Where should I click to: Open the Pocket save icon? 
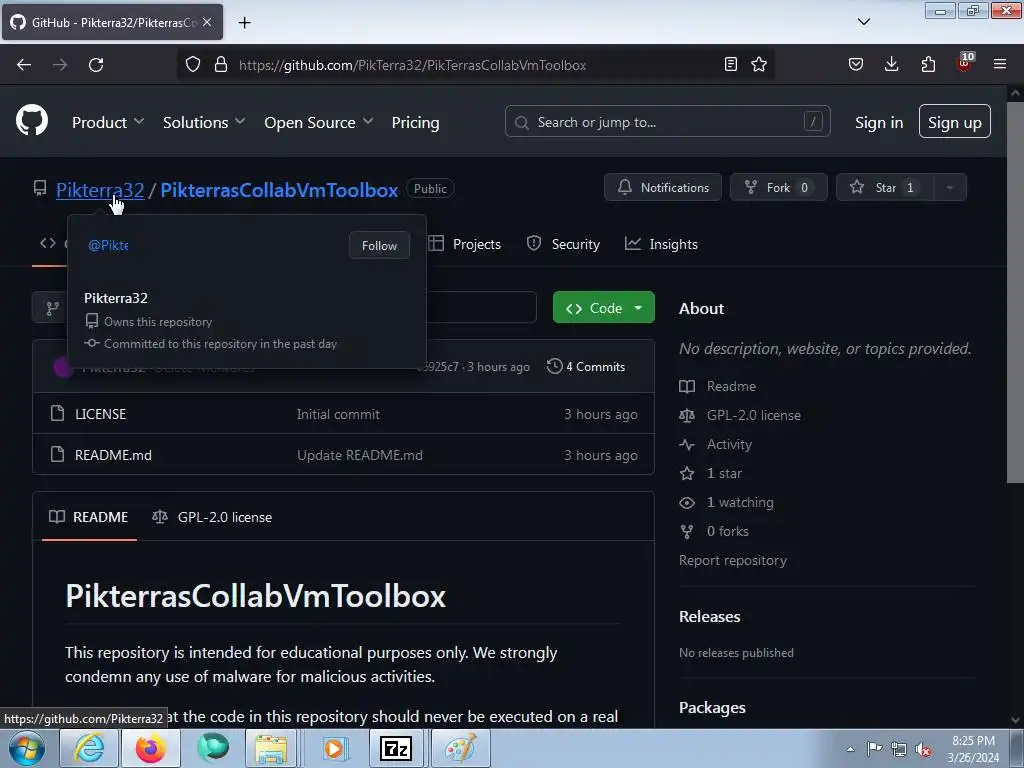click(x=856, y=64)
